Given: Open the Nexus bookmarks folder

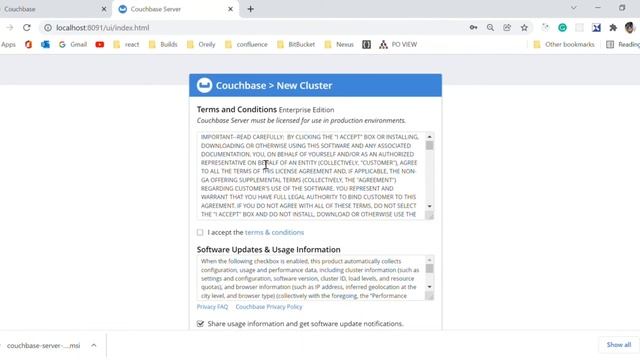Looking at the screenshot, I should 339,44.
